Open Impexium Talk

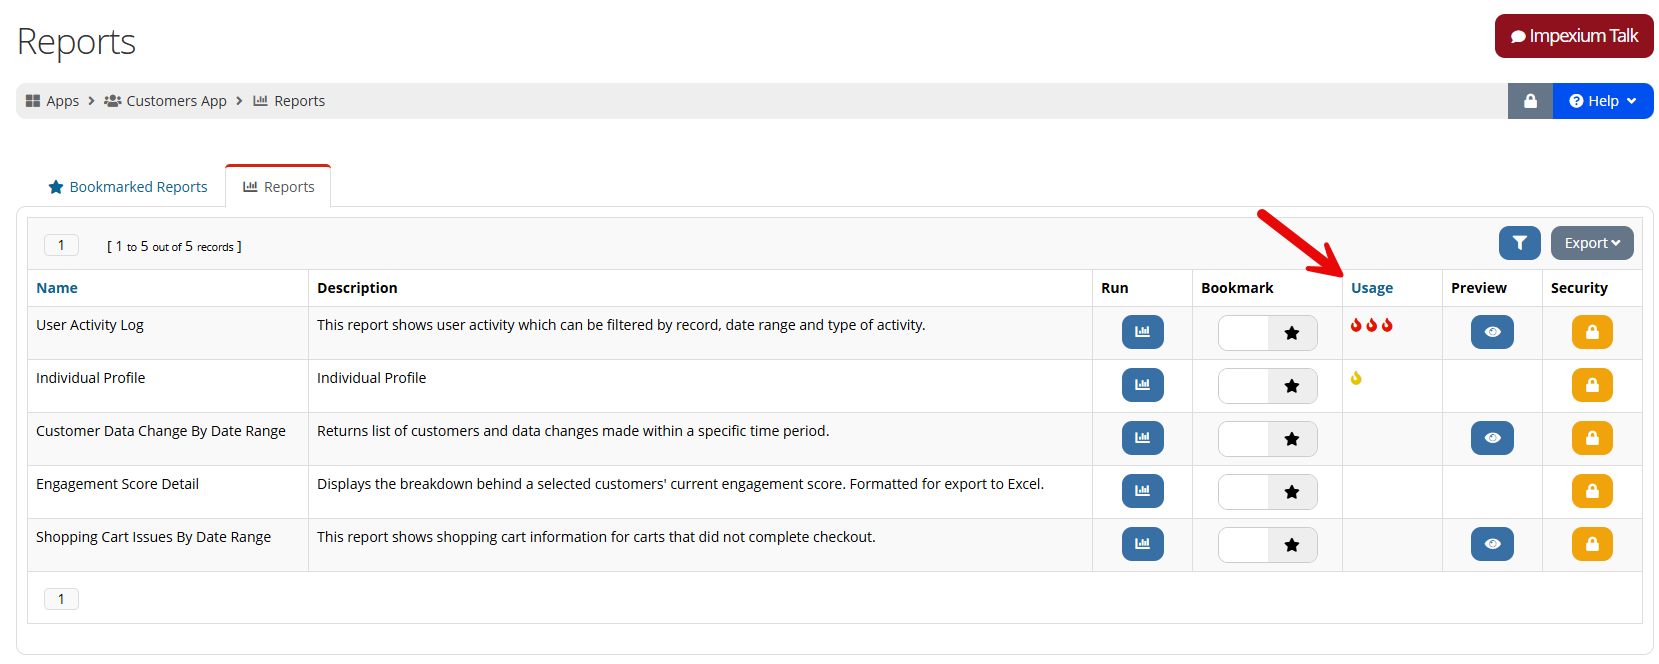[1574, 36]
